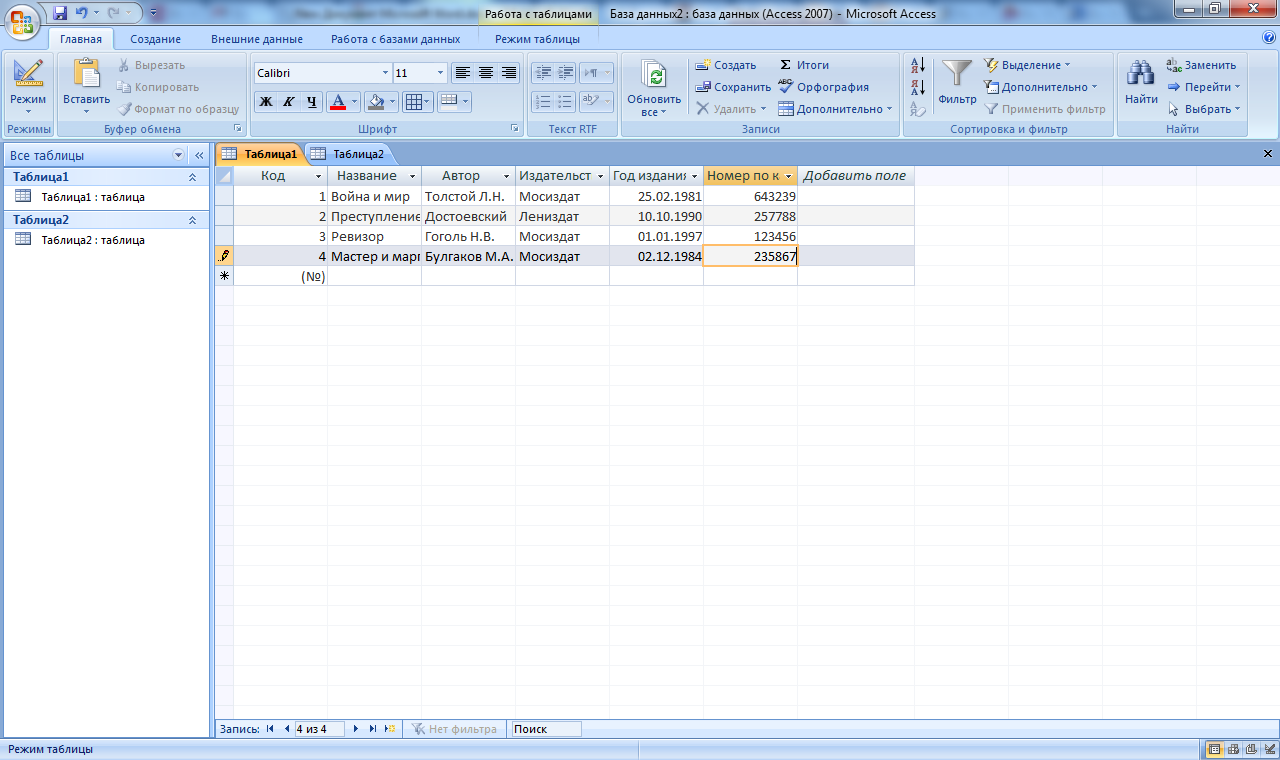This screenshot has height=760, width=1280.
Task: Select cell 123456
Action: click(x=750, y=236)
